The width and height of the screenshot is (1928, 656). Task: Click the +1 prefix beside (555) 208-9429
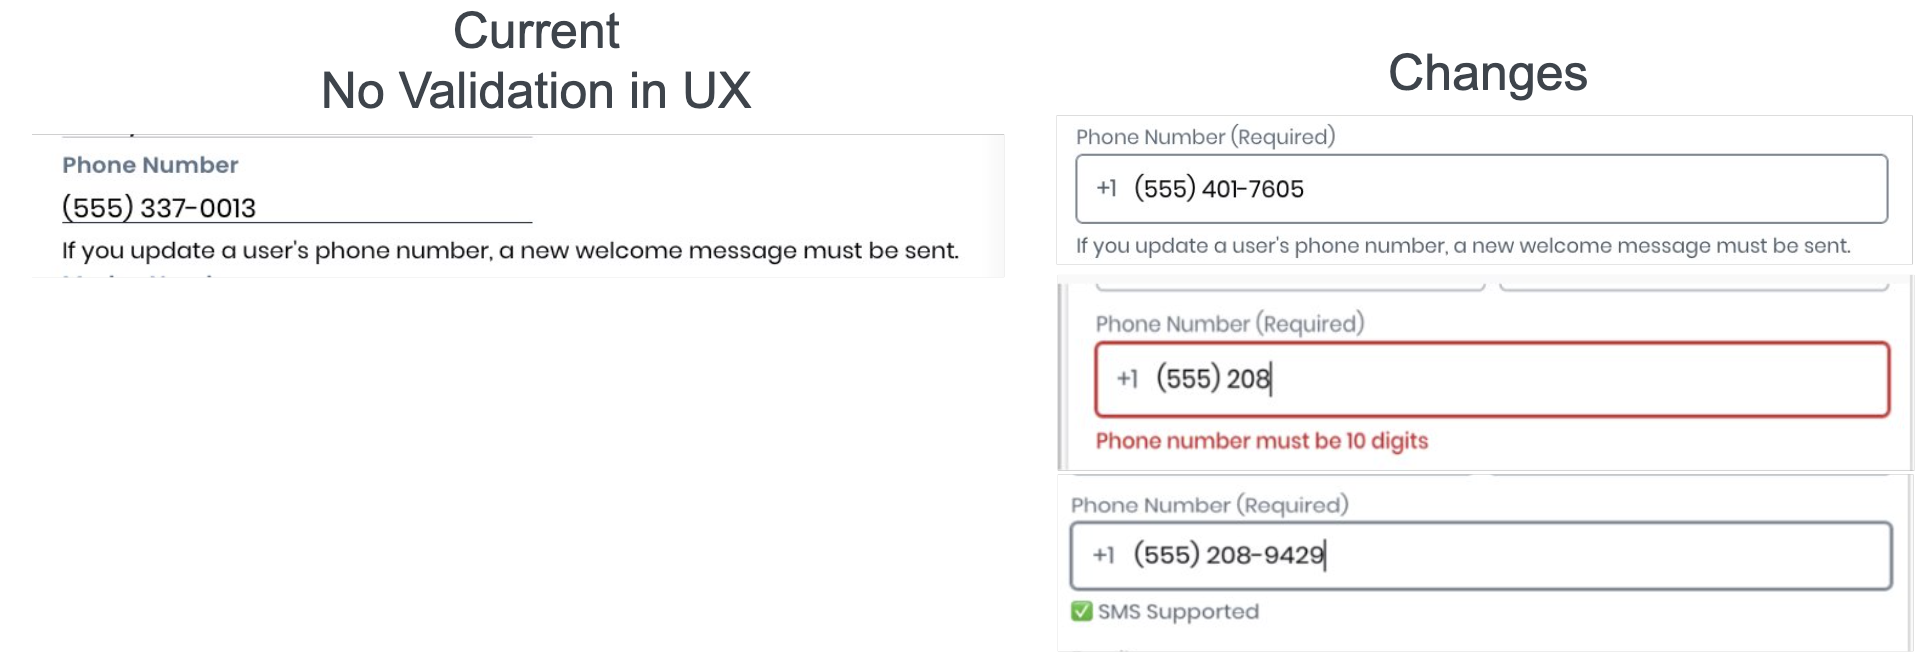pos(1103,555)
